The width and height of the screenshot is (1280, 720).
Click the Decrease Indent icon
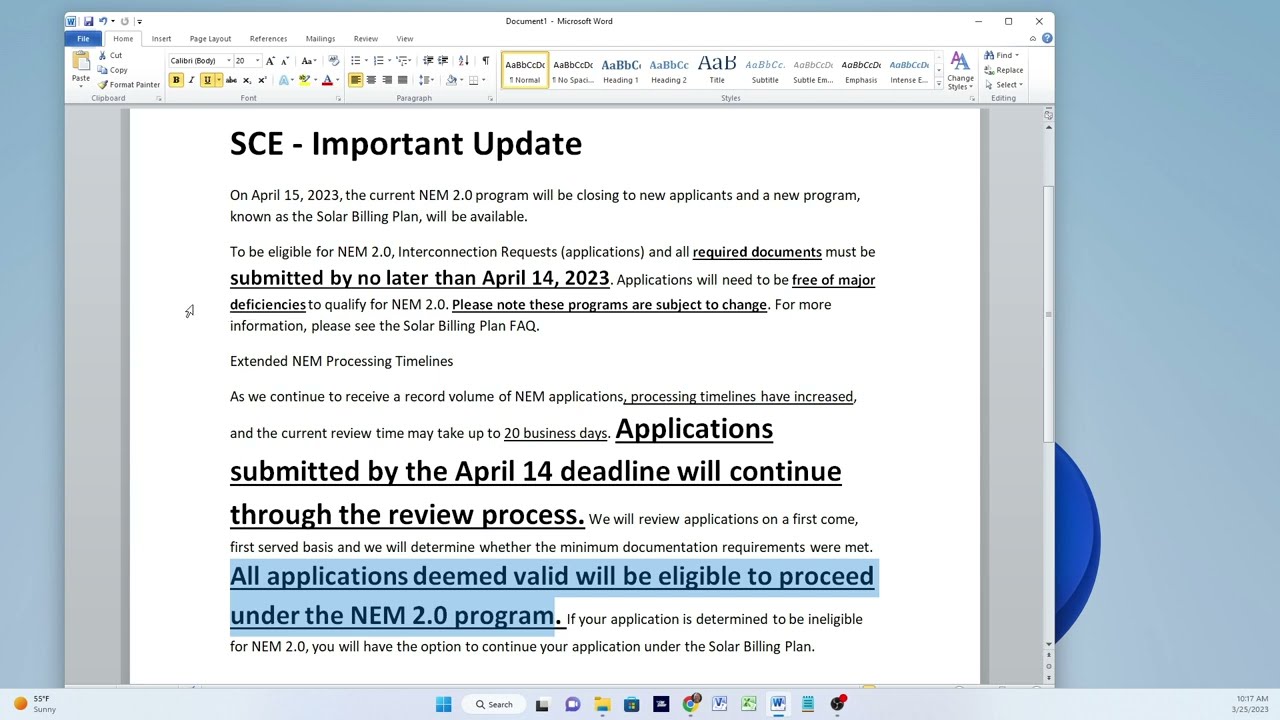428,61
